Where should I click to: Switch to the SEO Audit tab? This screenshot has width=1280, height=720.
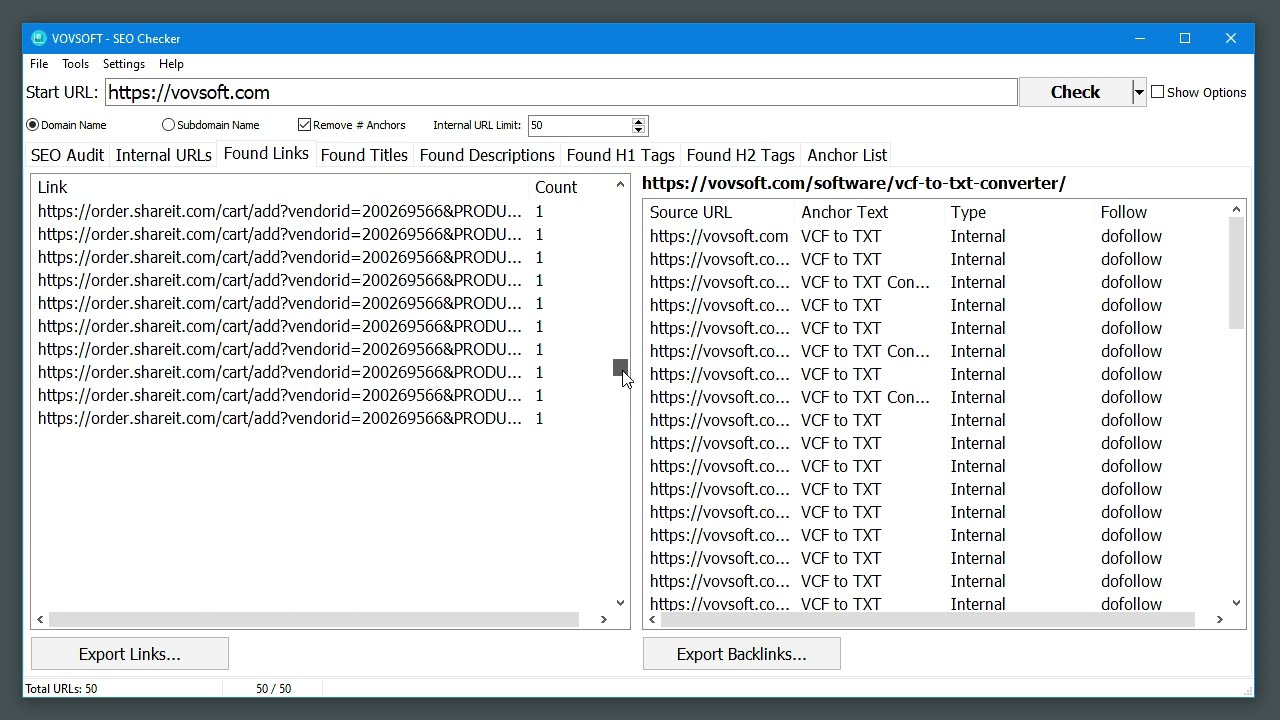[66, 155]
